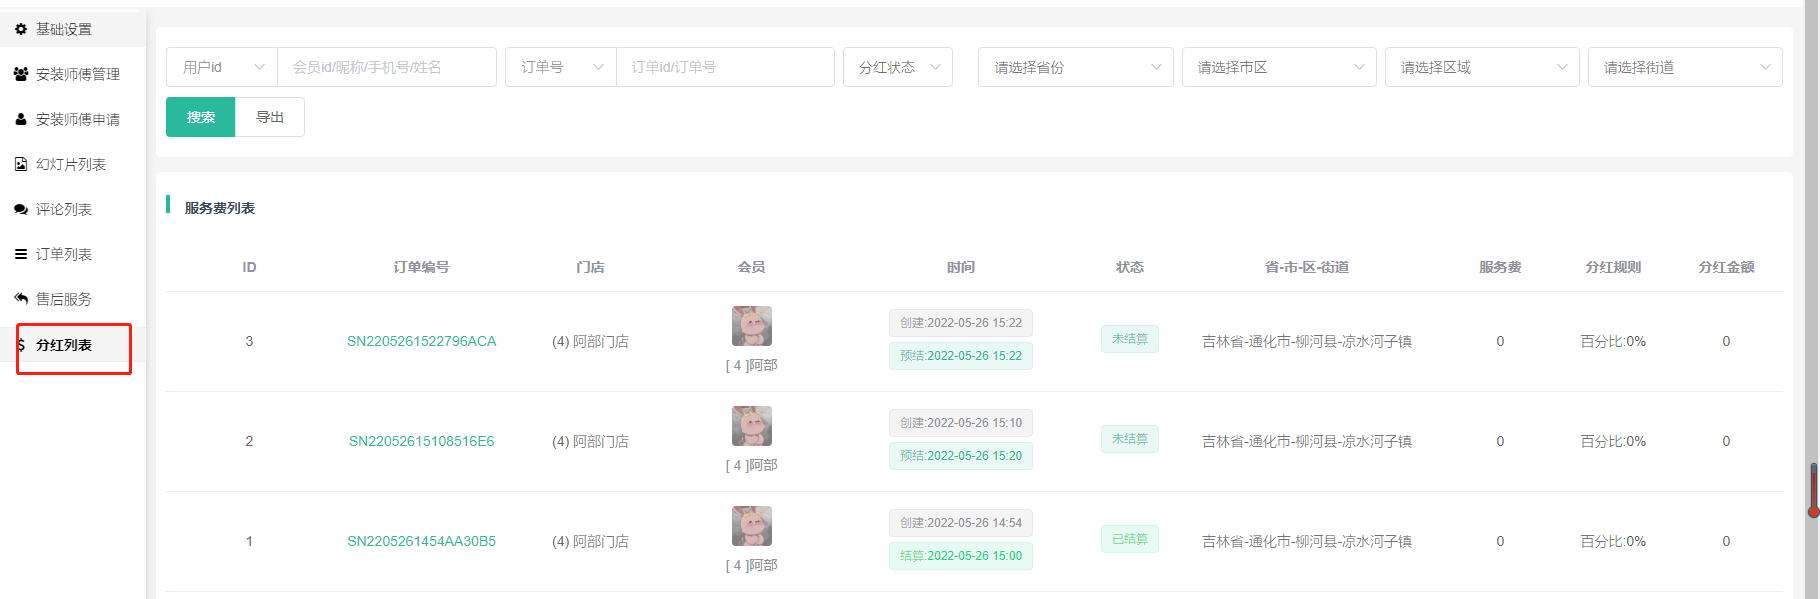Expand the 请选择市区 city dropdown
This screenshot has width=1820, height=599.
click(x=1278, y=67)
